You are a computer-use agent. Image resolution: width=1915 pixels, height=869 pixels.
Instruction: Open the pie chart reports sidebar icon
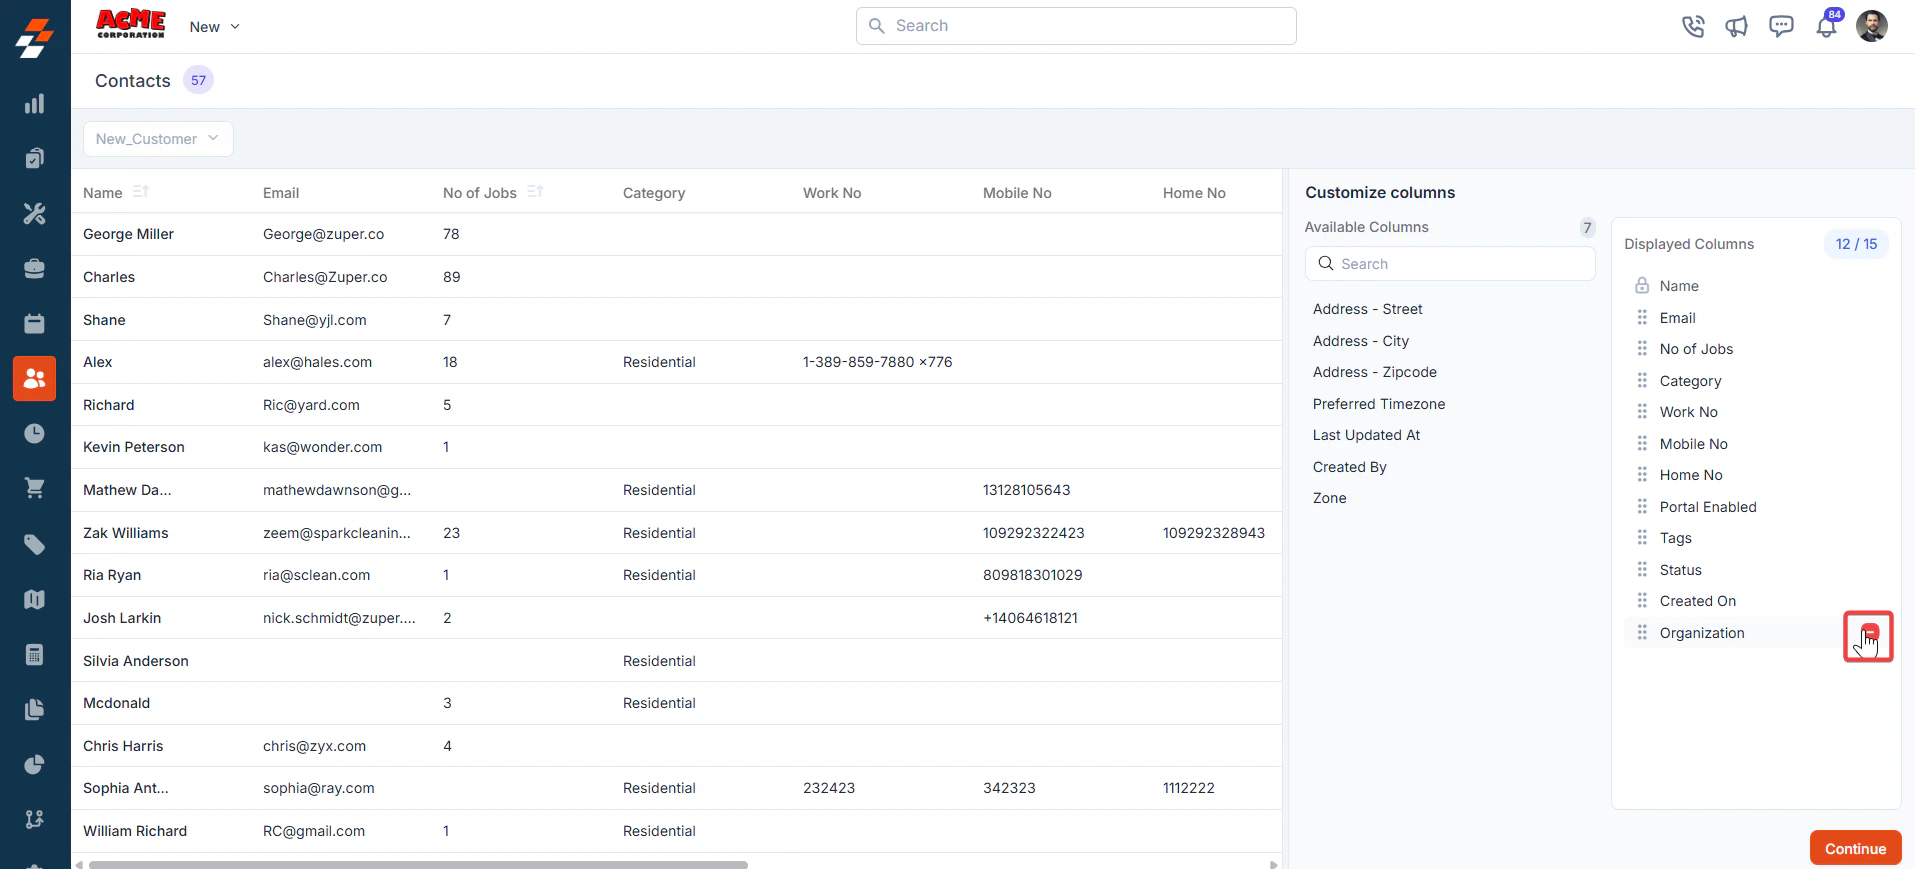(35, 764)
